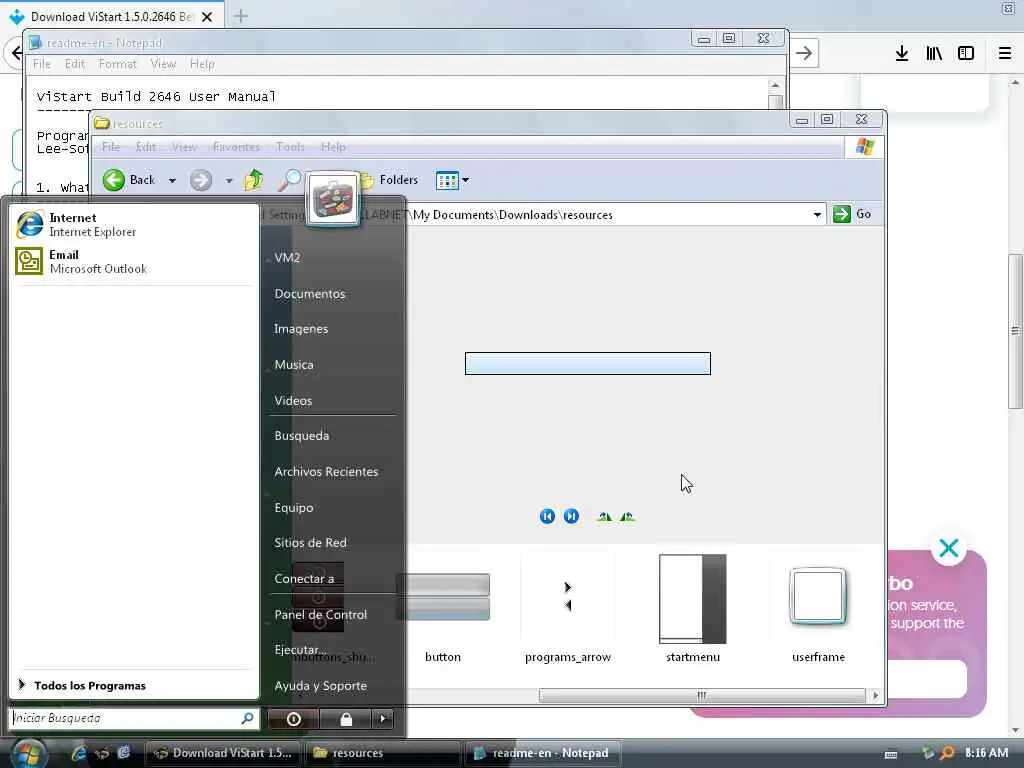Click the Up folder icon

coord(253,180)
